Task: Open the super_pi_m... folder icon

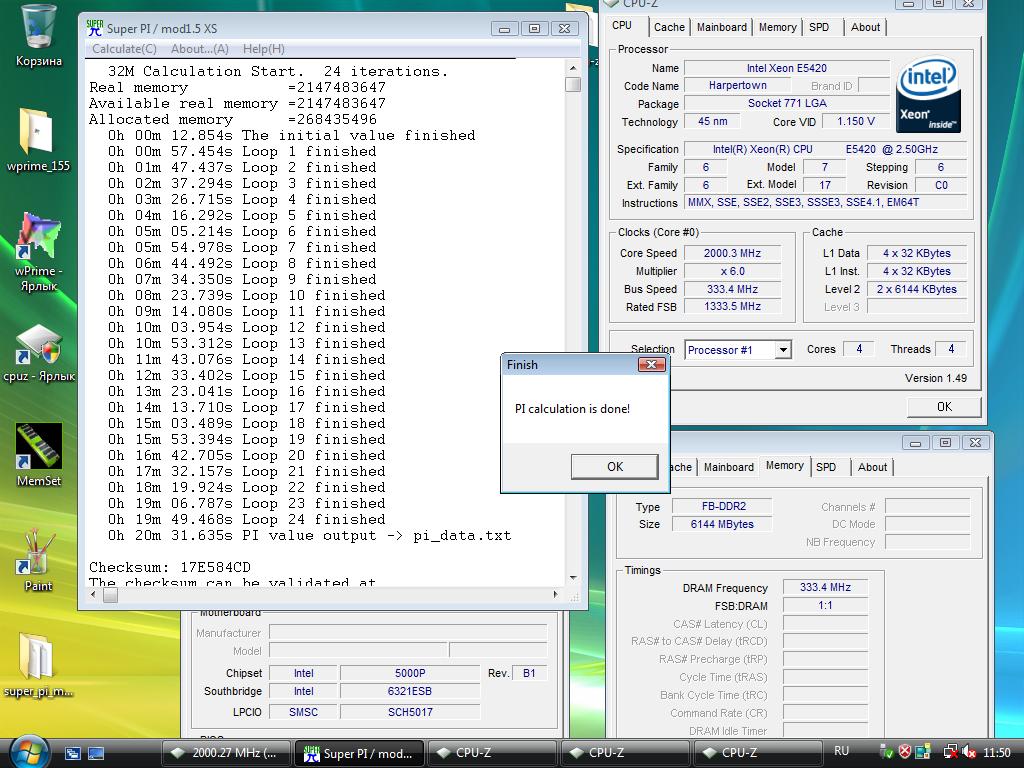Action: coord(38,665)
